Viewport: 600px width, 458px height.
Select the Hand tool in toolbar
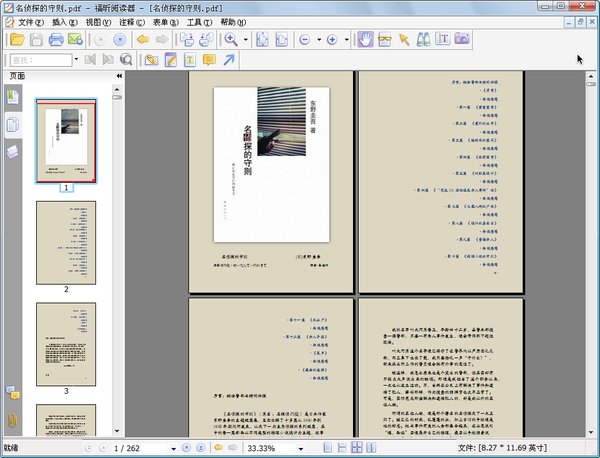[x=365, y=39]
